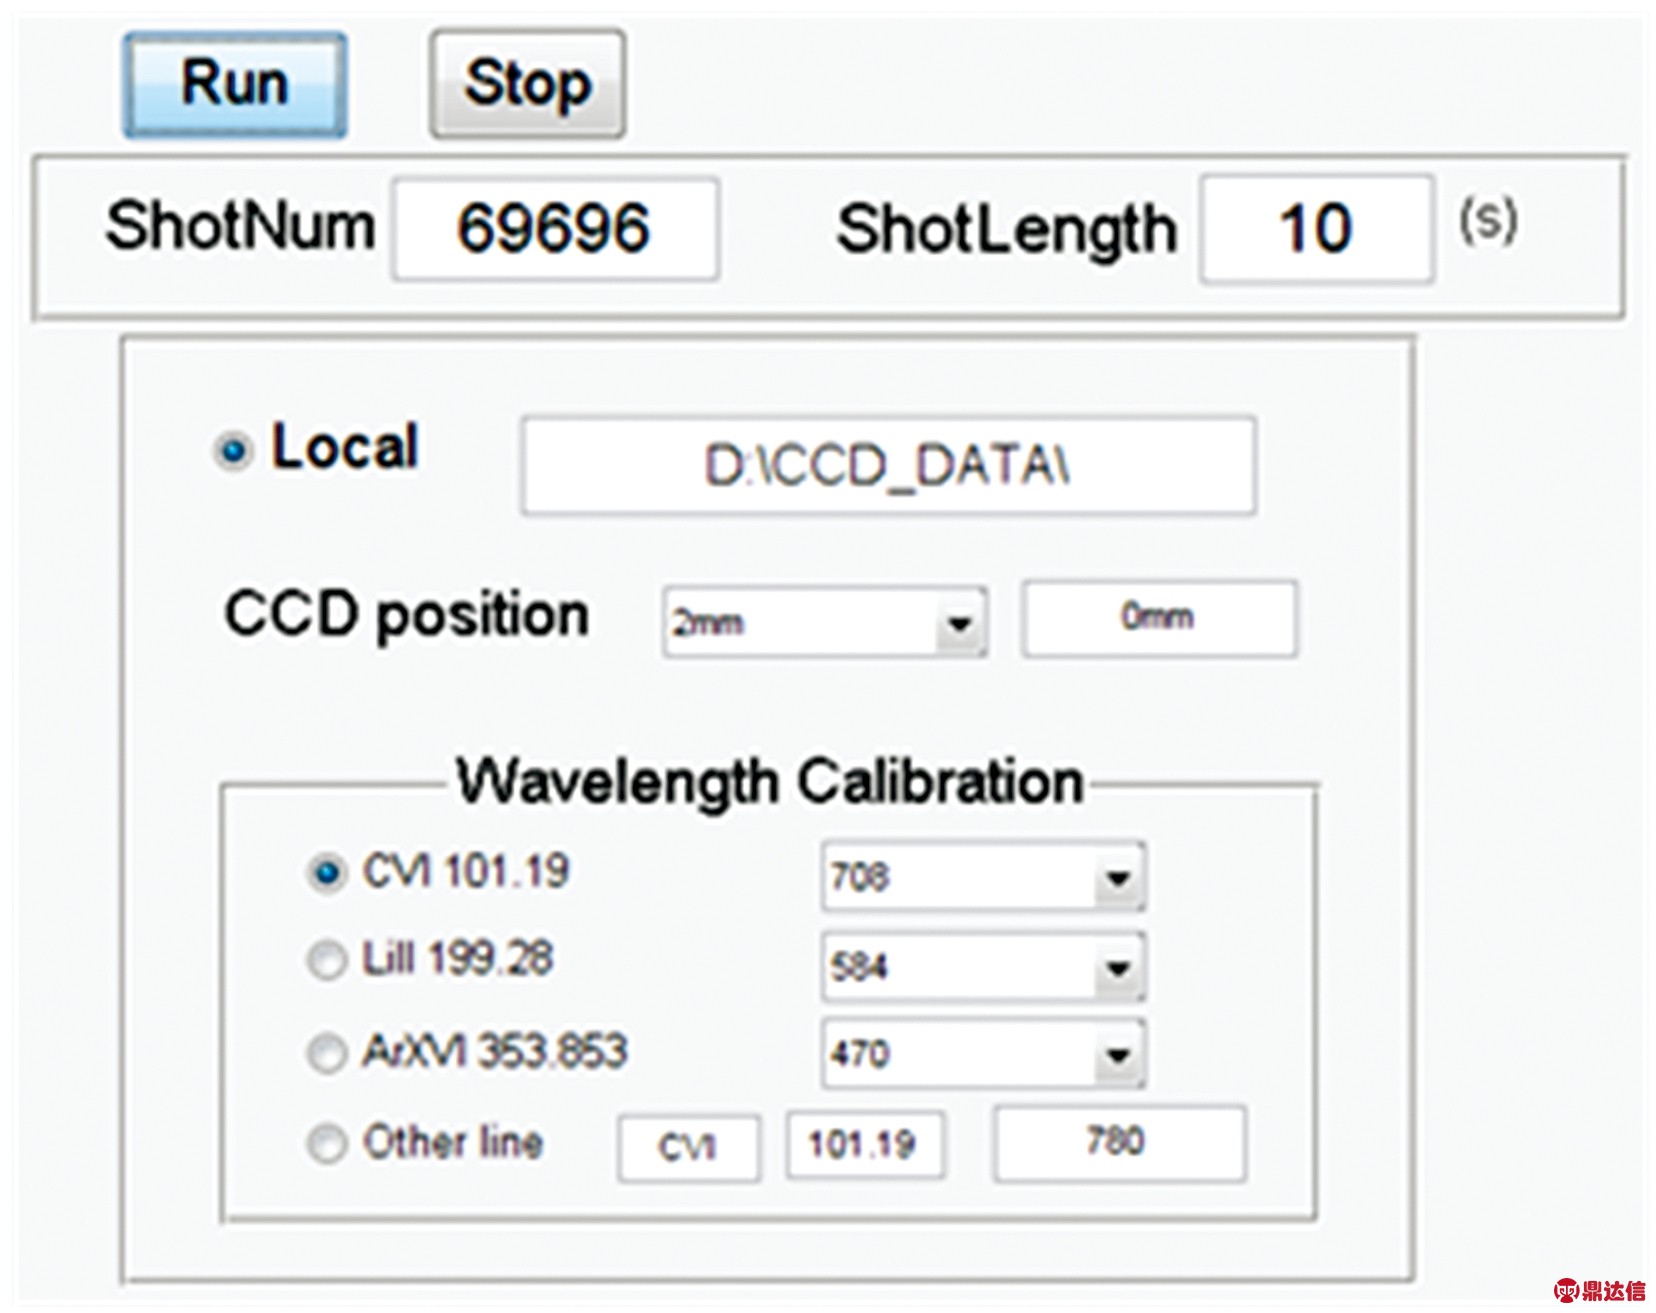Edit the ShotLength field showing 10
The height and width of the screenshot is (1313, 1656).
tap(1317, 229)
